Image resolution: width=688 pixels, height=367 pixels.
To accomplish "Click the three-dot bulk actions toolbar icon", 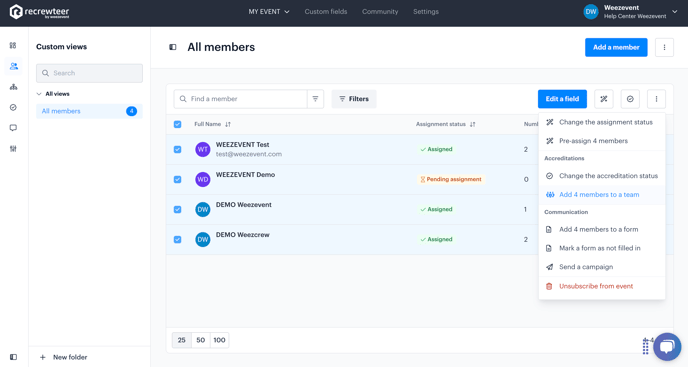I will click(x=656, y=99).
